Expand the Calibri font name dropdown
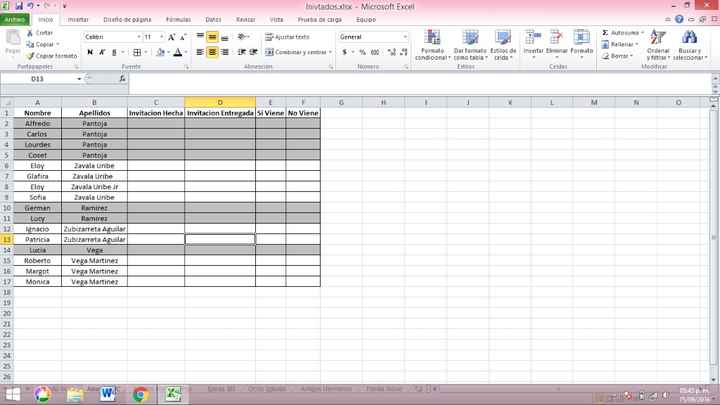720x405 pixels. tap(137, 37)
